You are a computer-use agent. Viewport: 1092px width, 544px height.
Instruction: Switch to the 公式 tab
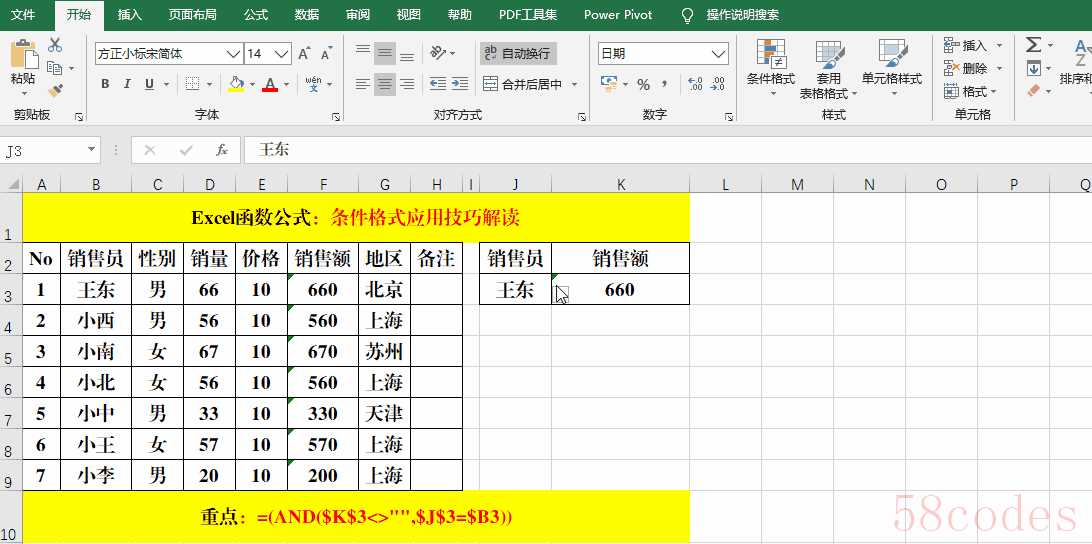pyautogui.click(x=256, y=15)
